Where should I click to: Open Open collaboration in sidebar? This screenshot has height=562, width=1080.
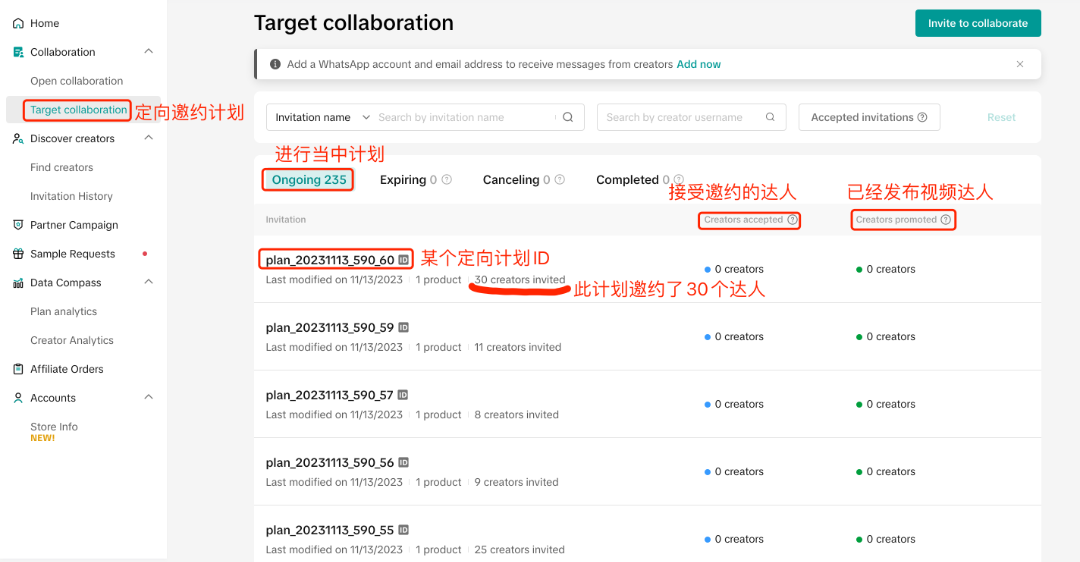tap(76, 81)
